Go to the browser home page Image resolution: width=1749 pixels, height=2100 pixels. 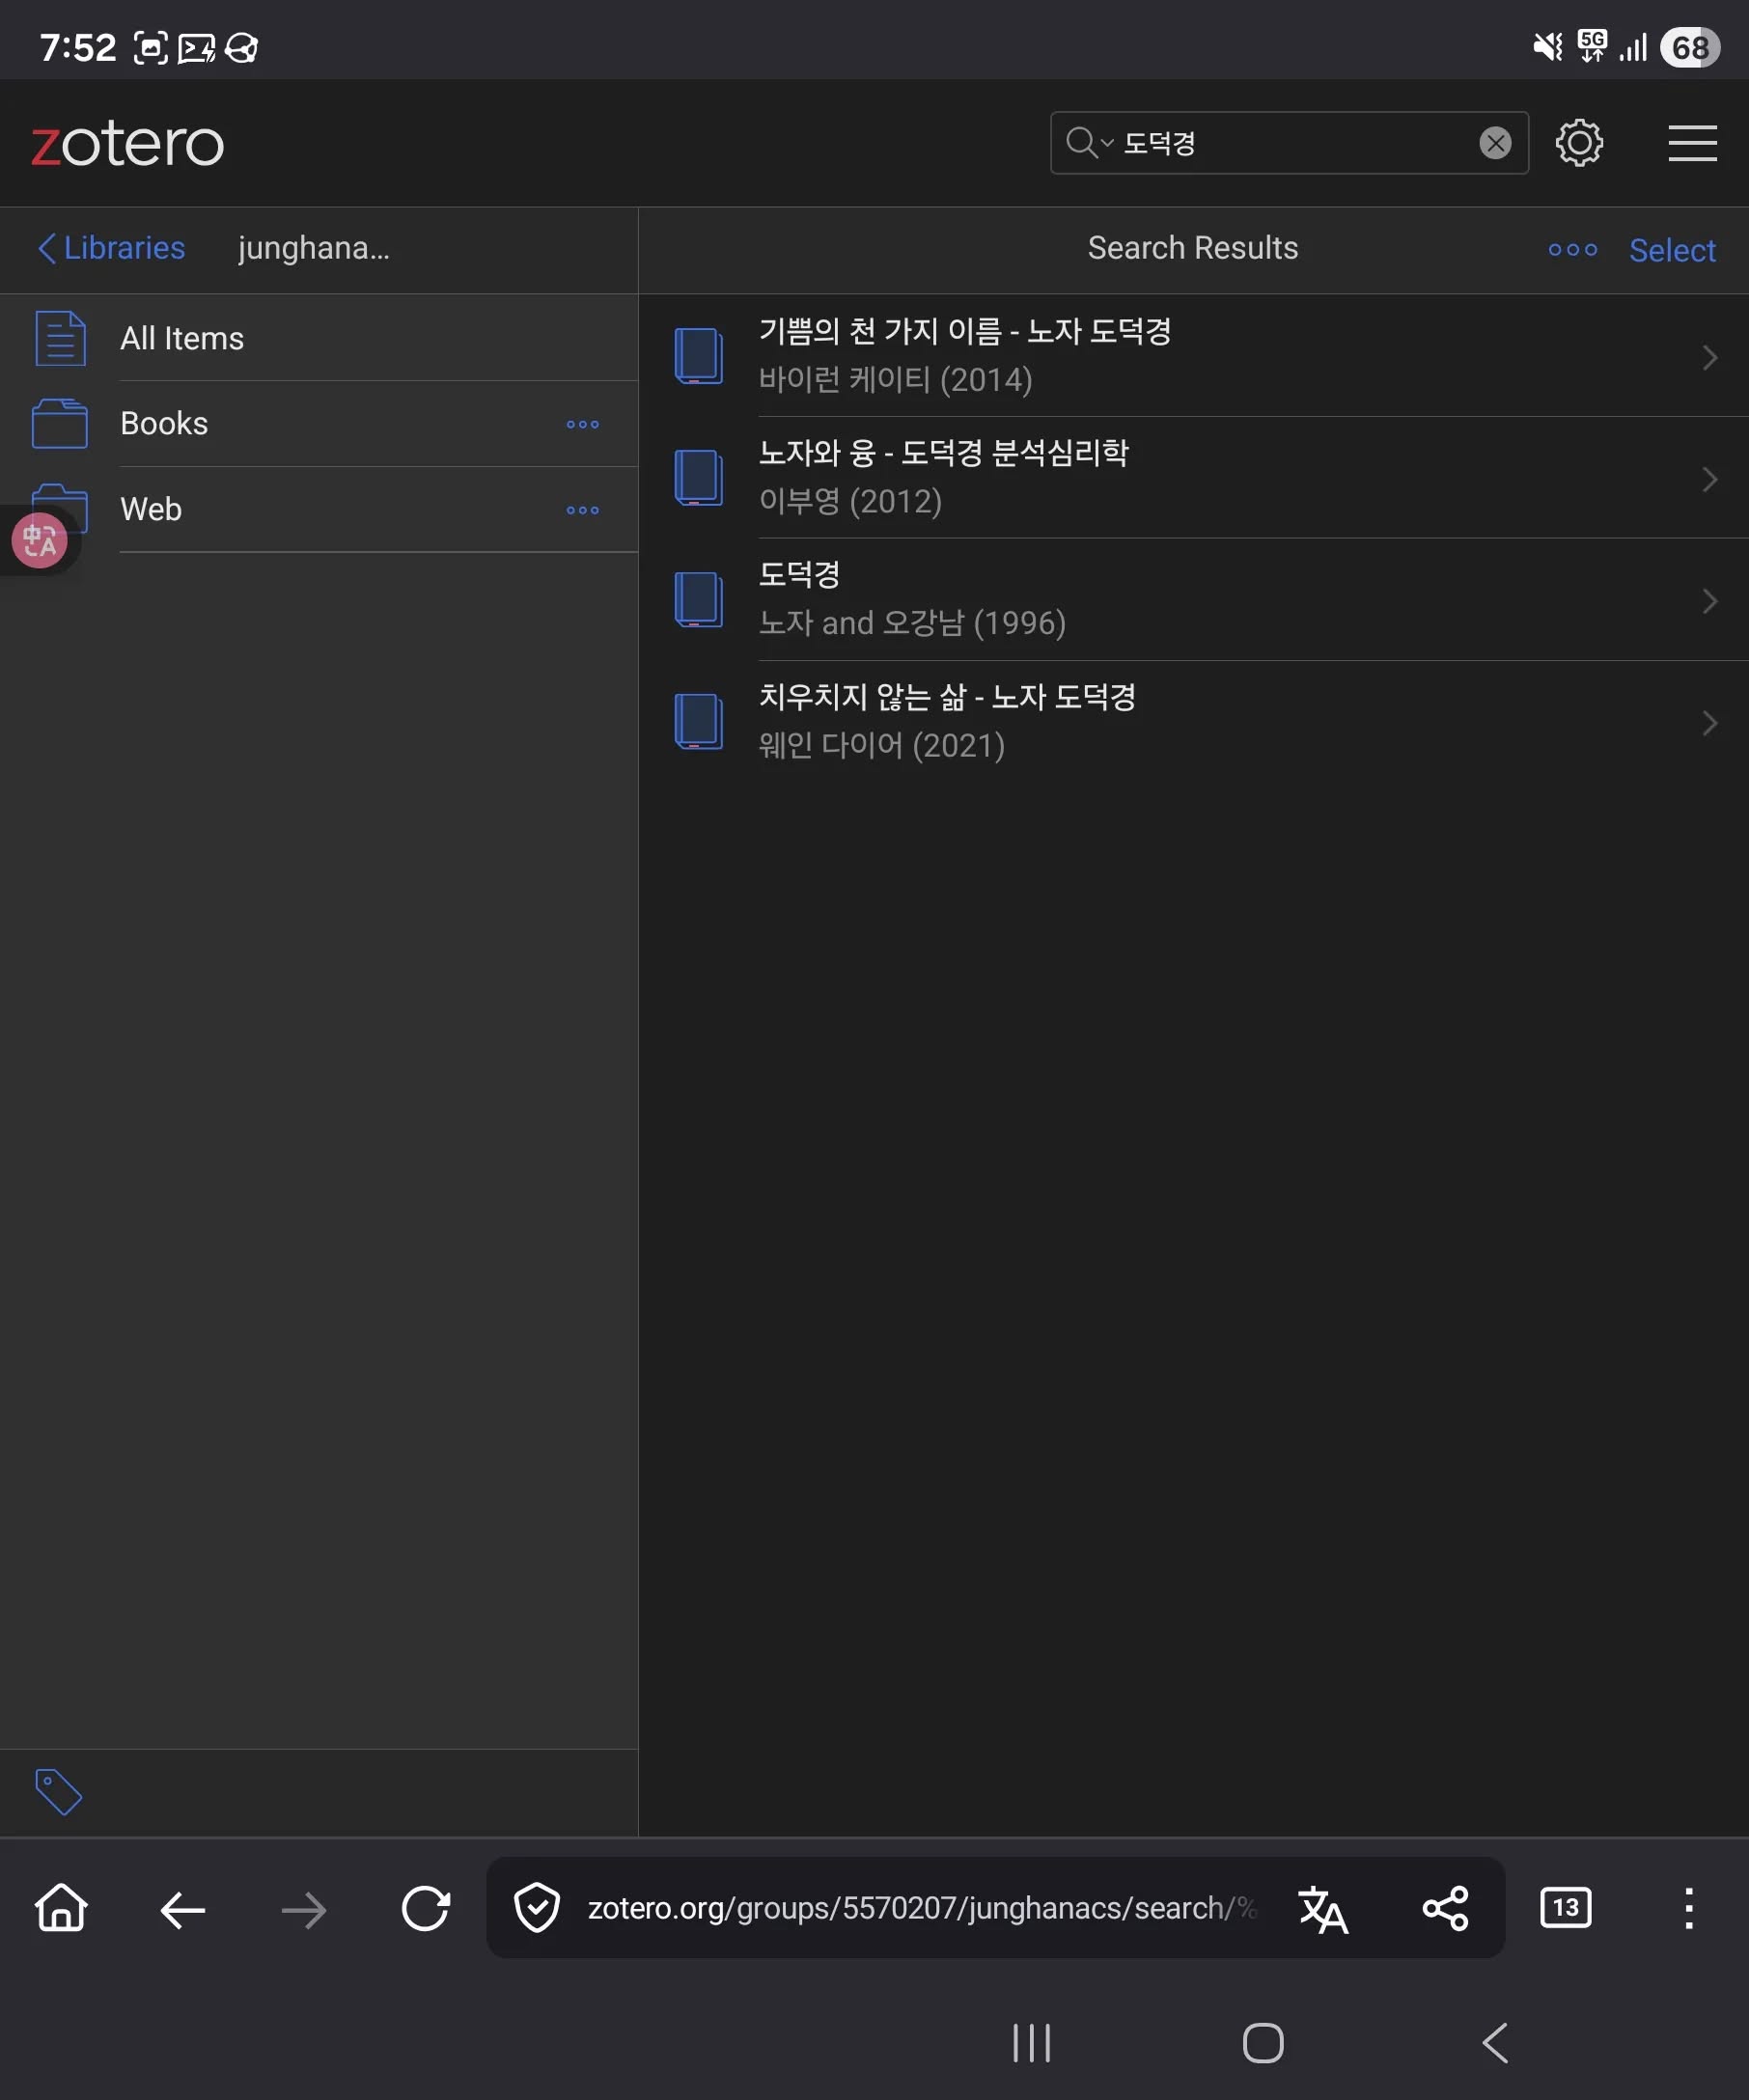click(x=61, y=1909)
